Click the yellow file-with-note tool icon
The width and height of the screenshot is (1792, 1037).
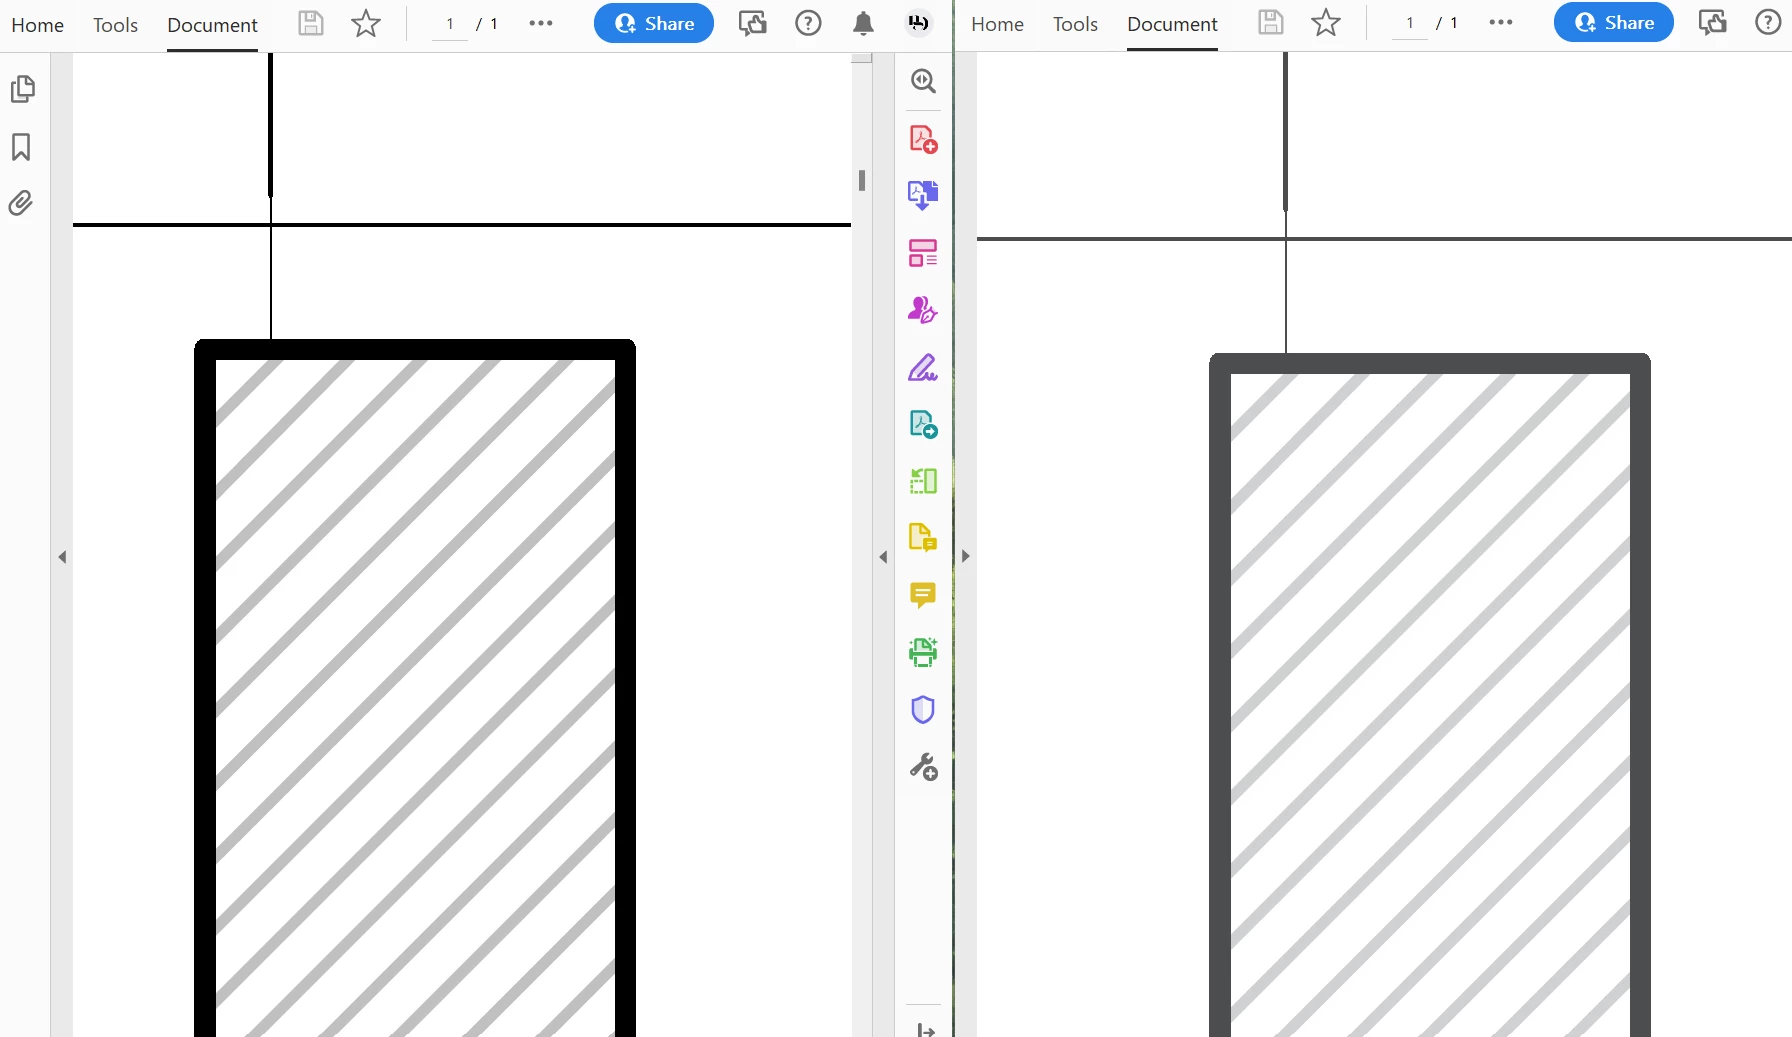click(x=923, y=538)
